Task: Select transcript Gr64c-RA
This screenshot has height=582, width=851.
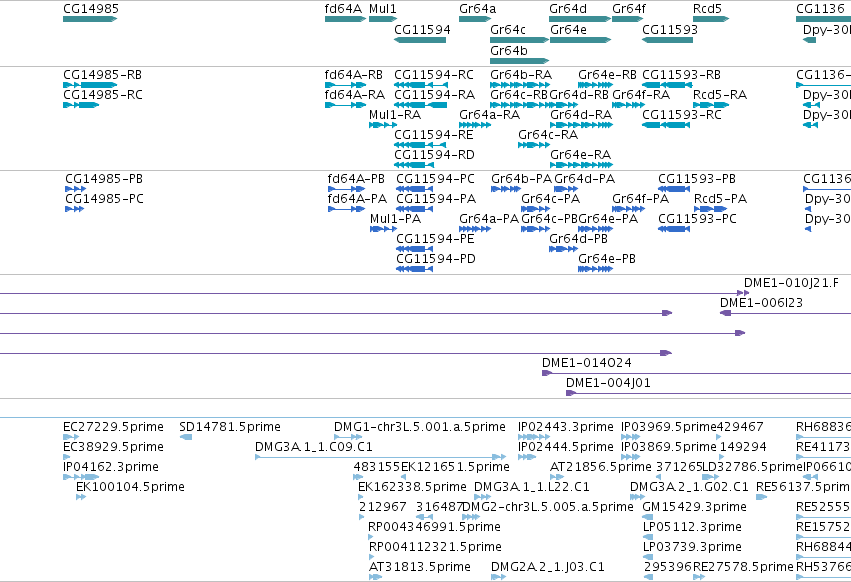Action: [534, 145]
